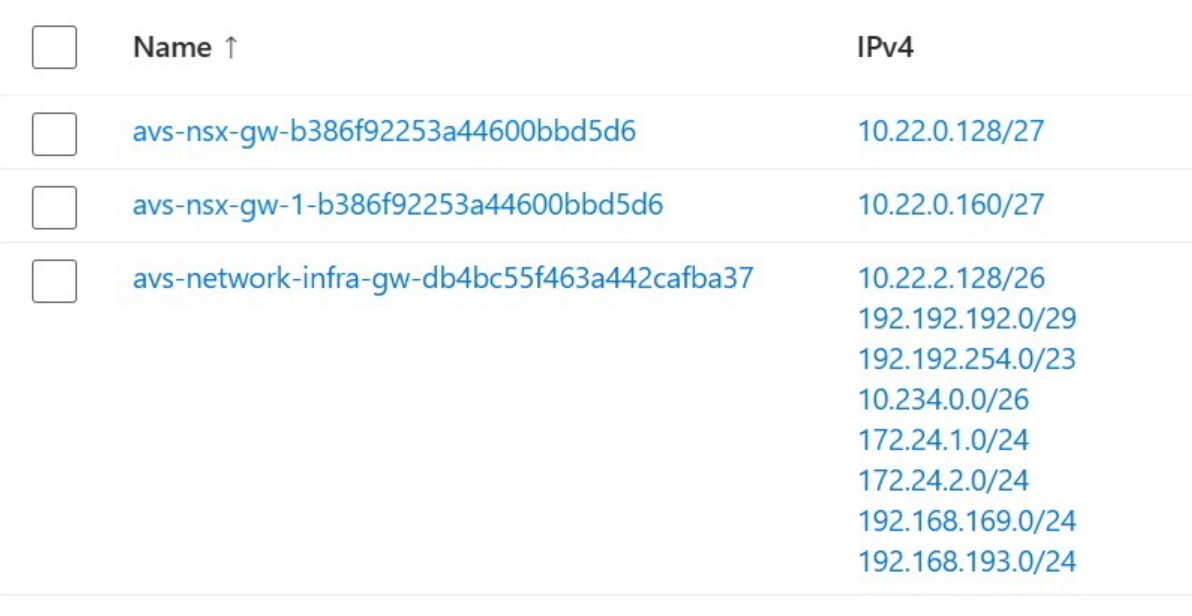Viewport: 1192px width, 616px height.
Task: Click the 10.22.0.128/27 address link
Action: 951,132
